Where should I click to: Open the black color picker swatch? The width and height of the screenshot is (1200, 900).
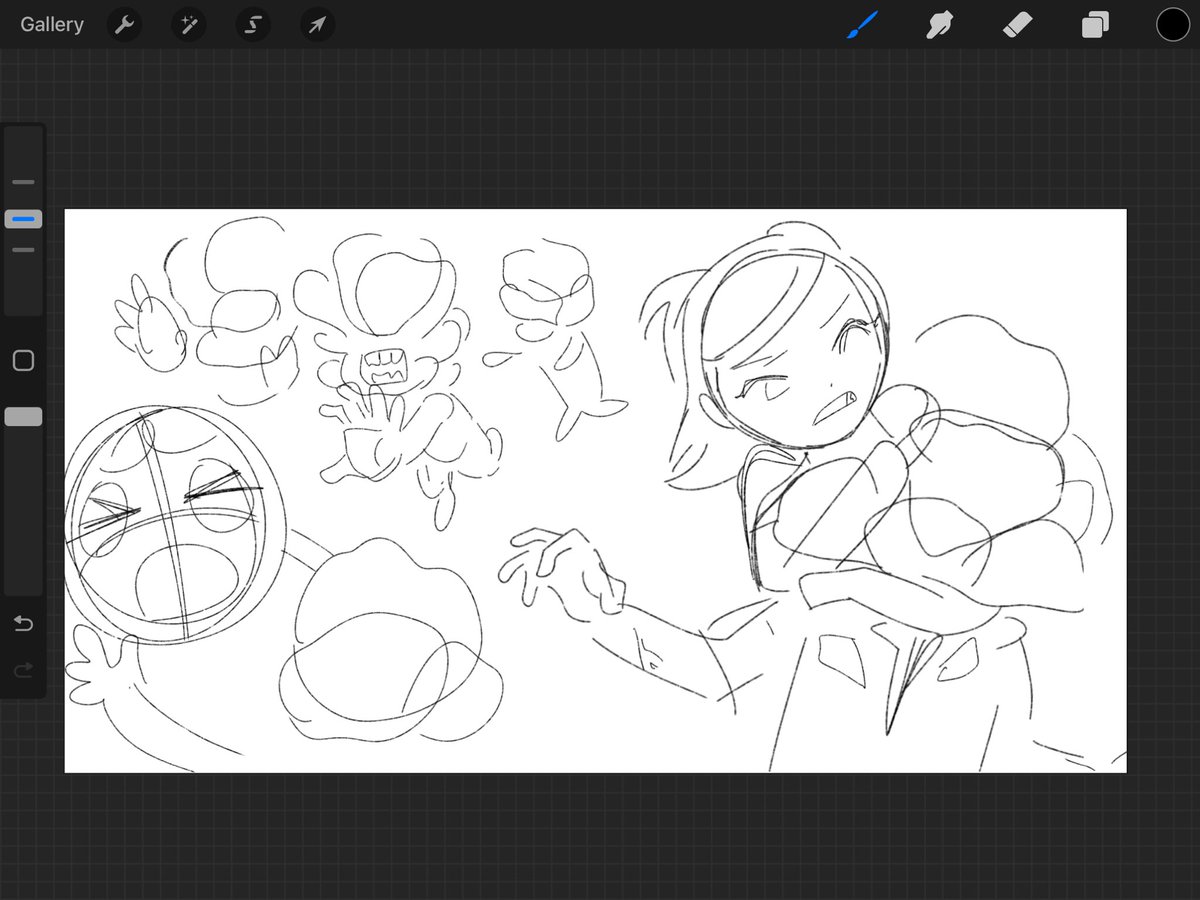click(x=1172, y=25)
